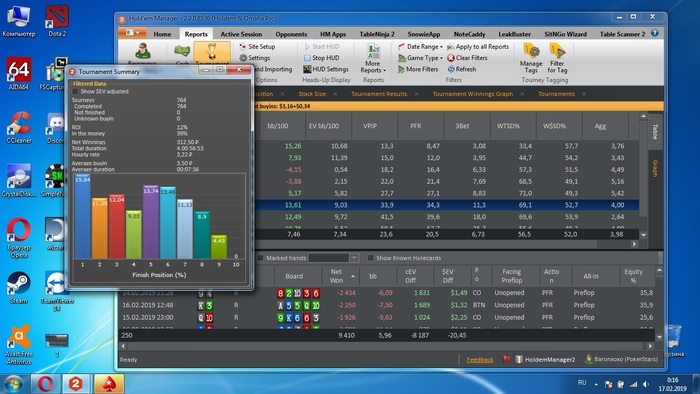Click the player name status entry (PokerStars)
The height and width of the screenshot is (394, 700).
point(621,359)
